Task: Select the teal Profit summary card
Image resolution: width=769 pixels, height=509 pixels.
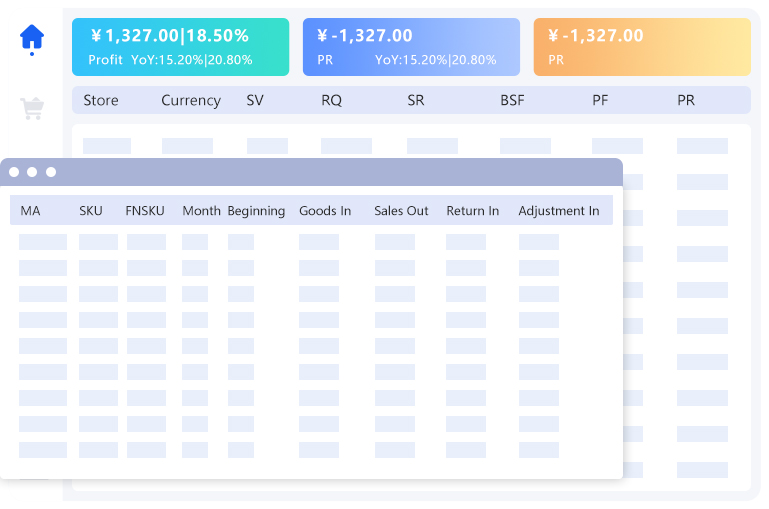Action: click(x=180, y=47)
